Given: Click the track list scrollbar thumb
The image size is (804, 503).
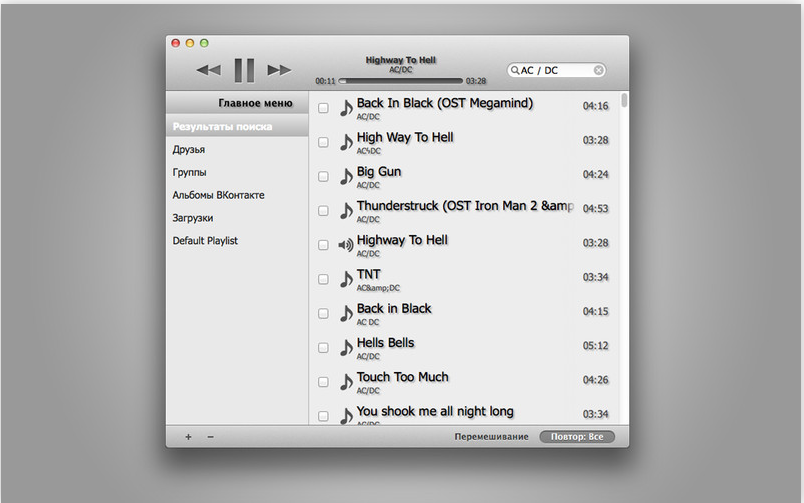Looking at the screenshot, I should coord(624,100).
